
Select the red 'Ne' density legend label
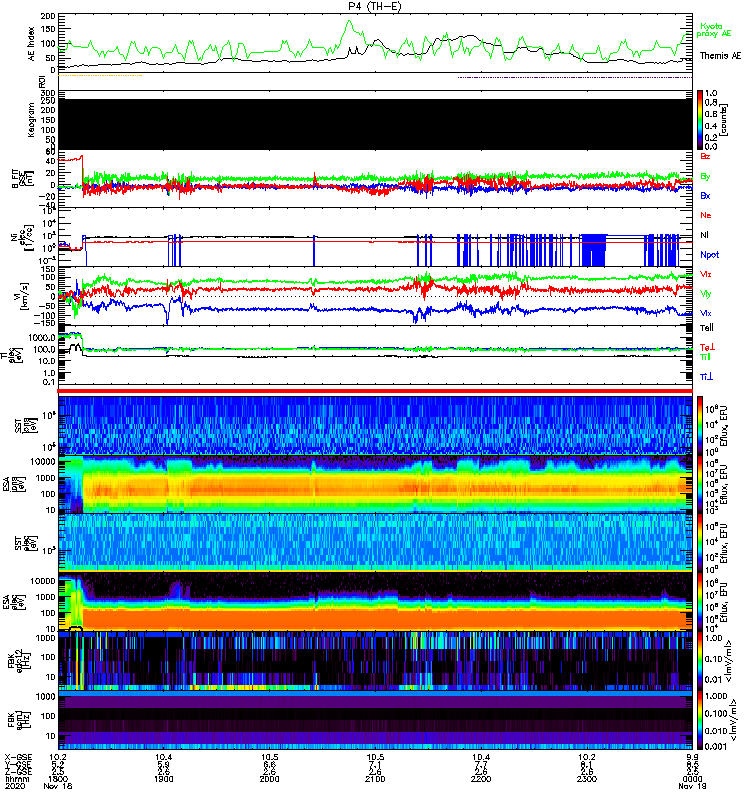click(706, 215)
